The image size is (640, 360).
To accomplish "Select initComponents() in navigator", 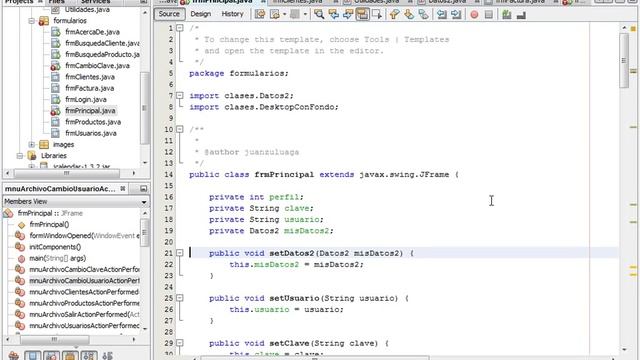I will pos(55,247).
